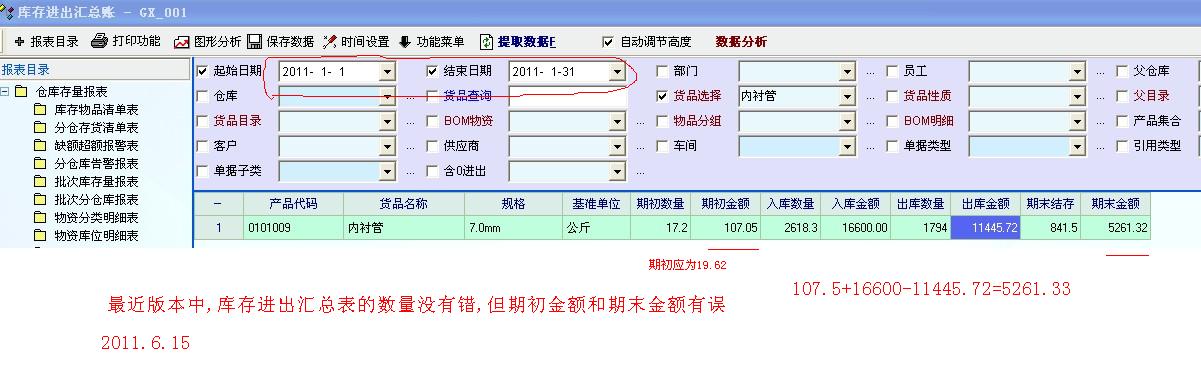Select the 5261.32 期末金额 cell
The width and height of the screenshot is (1201, 381).
[x=1116, y=228]
